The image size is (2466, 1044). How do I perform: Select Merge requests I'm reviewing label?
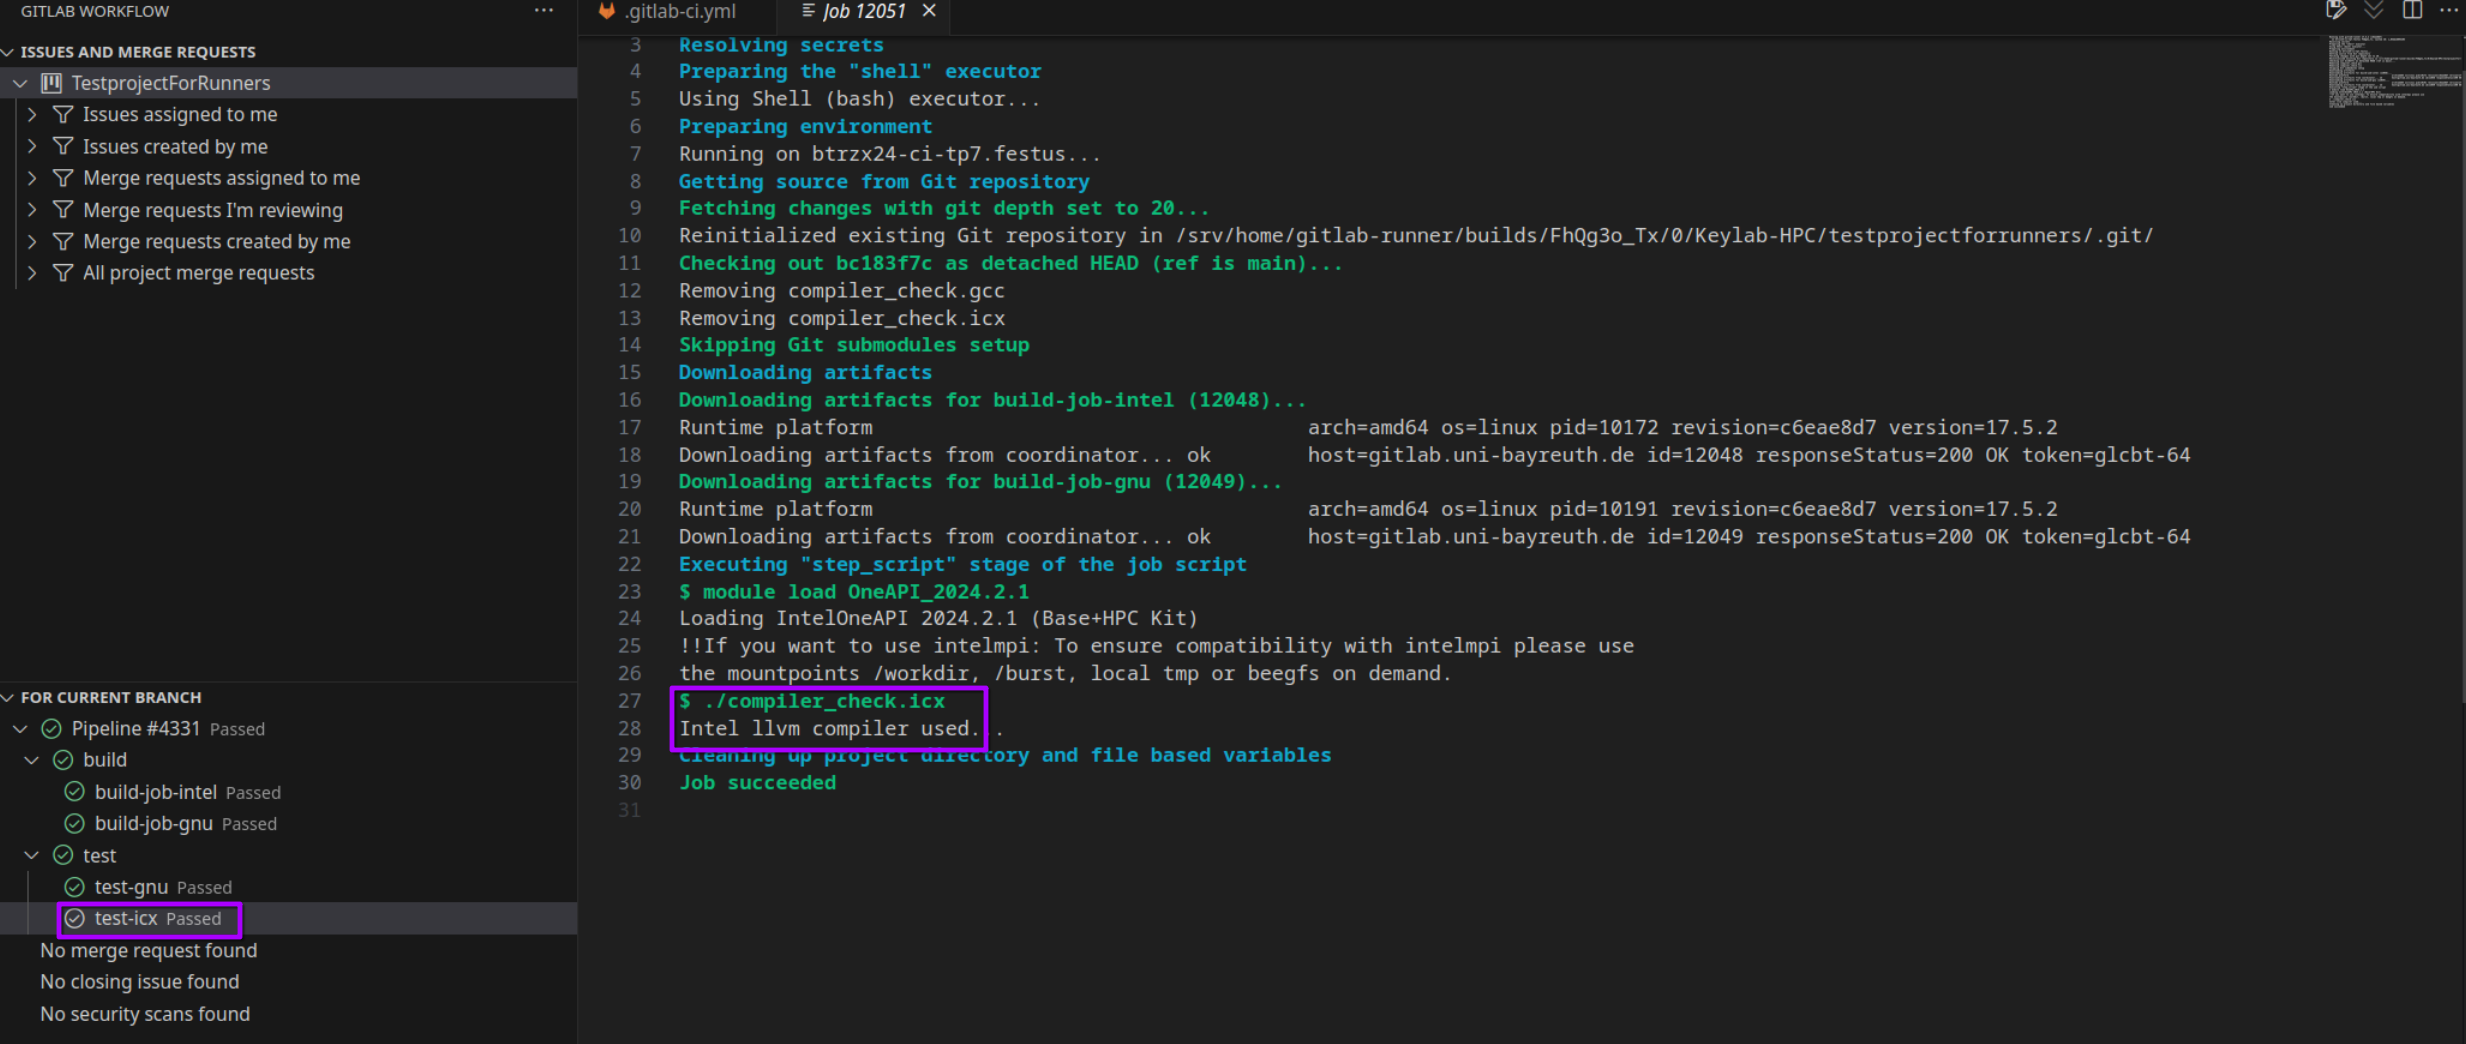[213, 210]
